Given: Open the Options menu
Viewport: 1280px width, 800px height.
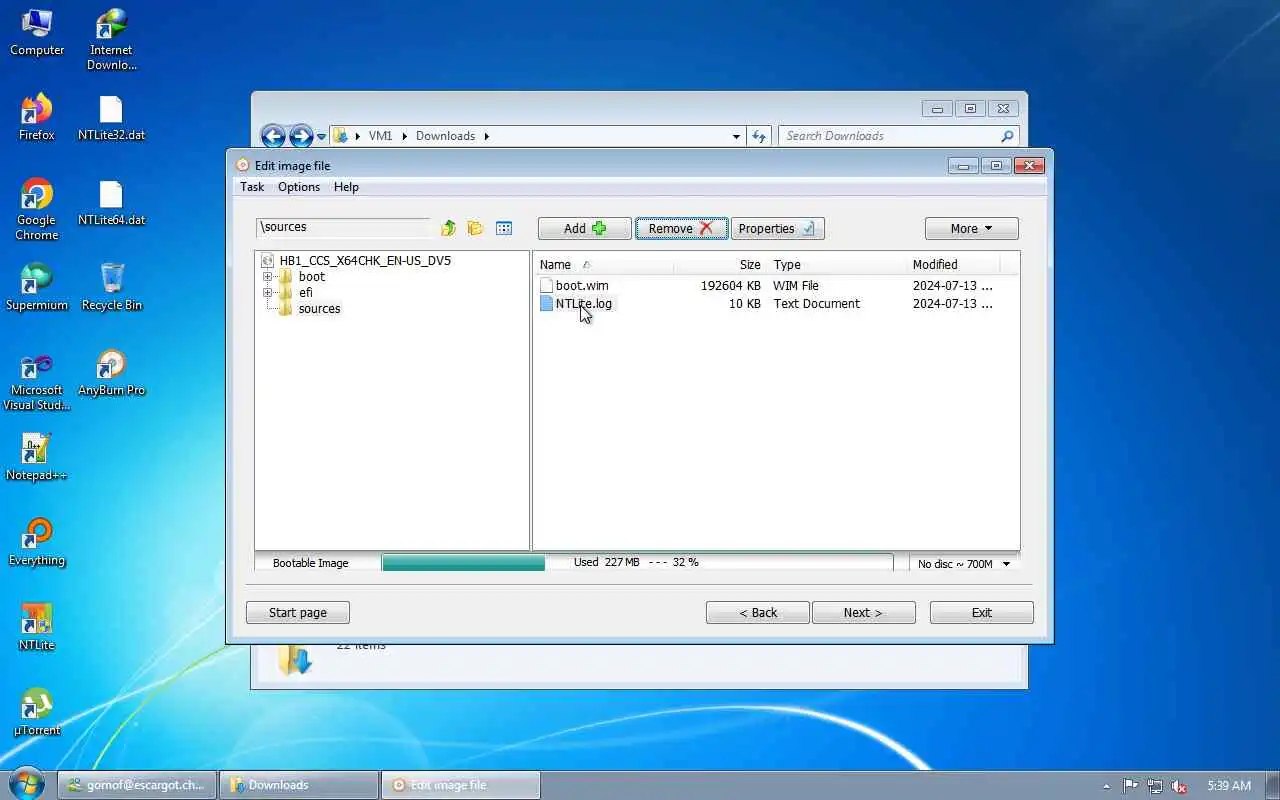Looking at the screenshot, I should click(x=299, y=187).
